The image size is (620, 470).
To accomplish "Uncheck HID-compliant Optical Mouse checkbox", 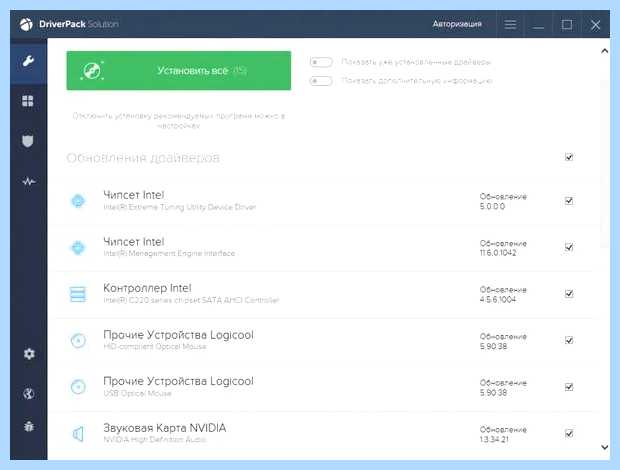I will [x=569, y=340].
